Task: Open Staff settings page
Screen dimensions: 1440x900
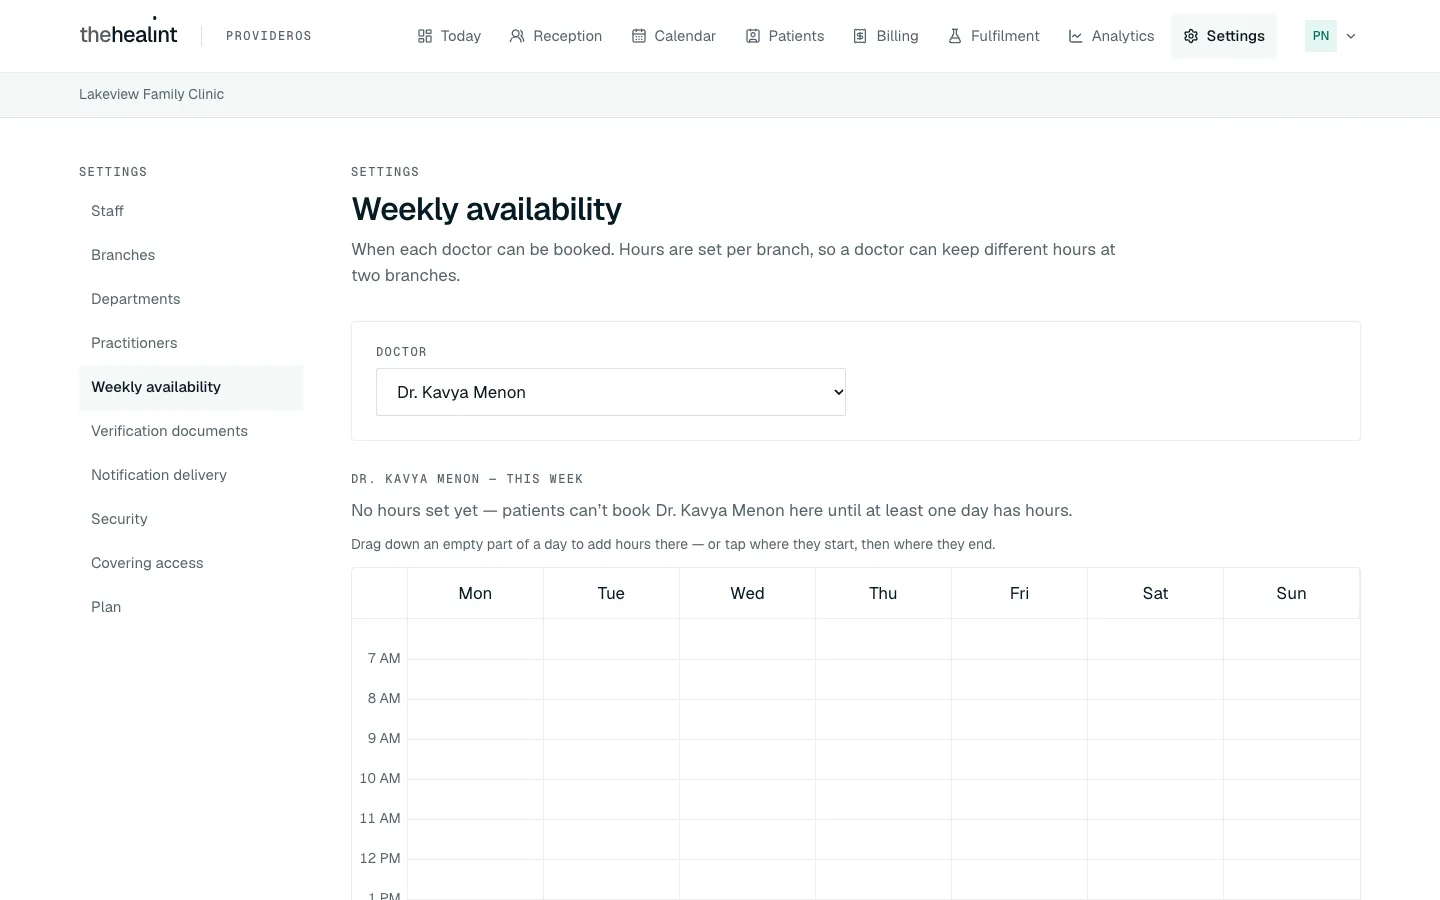Action: pyautogui.click(x=191, y=211)
